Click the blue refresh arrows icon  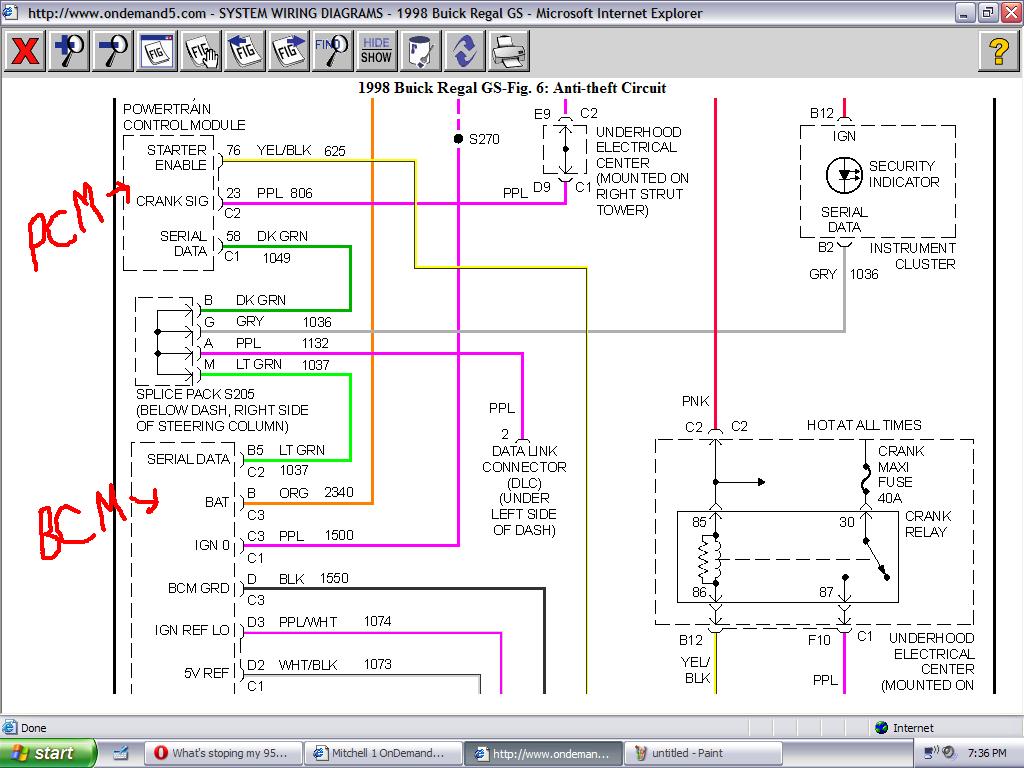(x=464, y=50)
